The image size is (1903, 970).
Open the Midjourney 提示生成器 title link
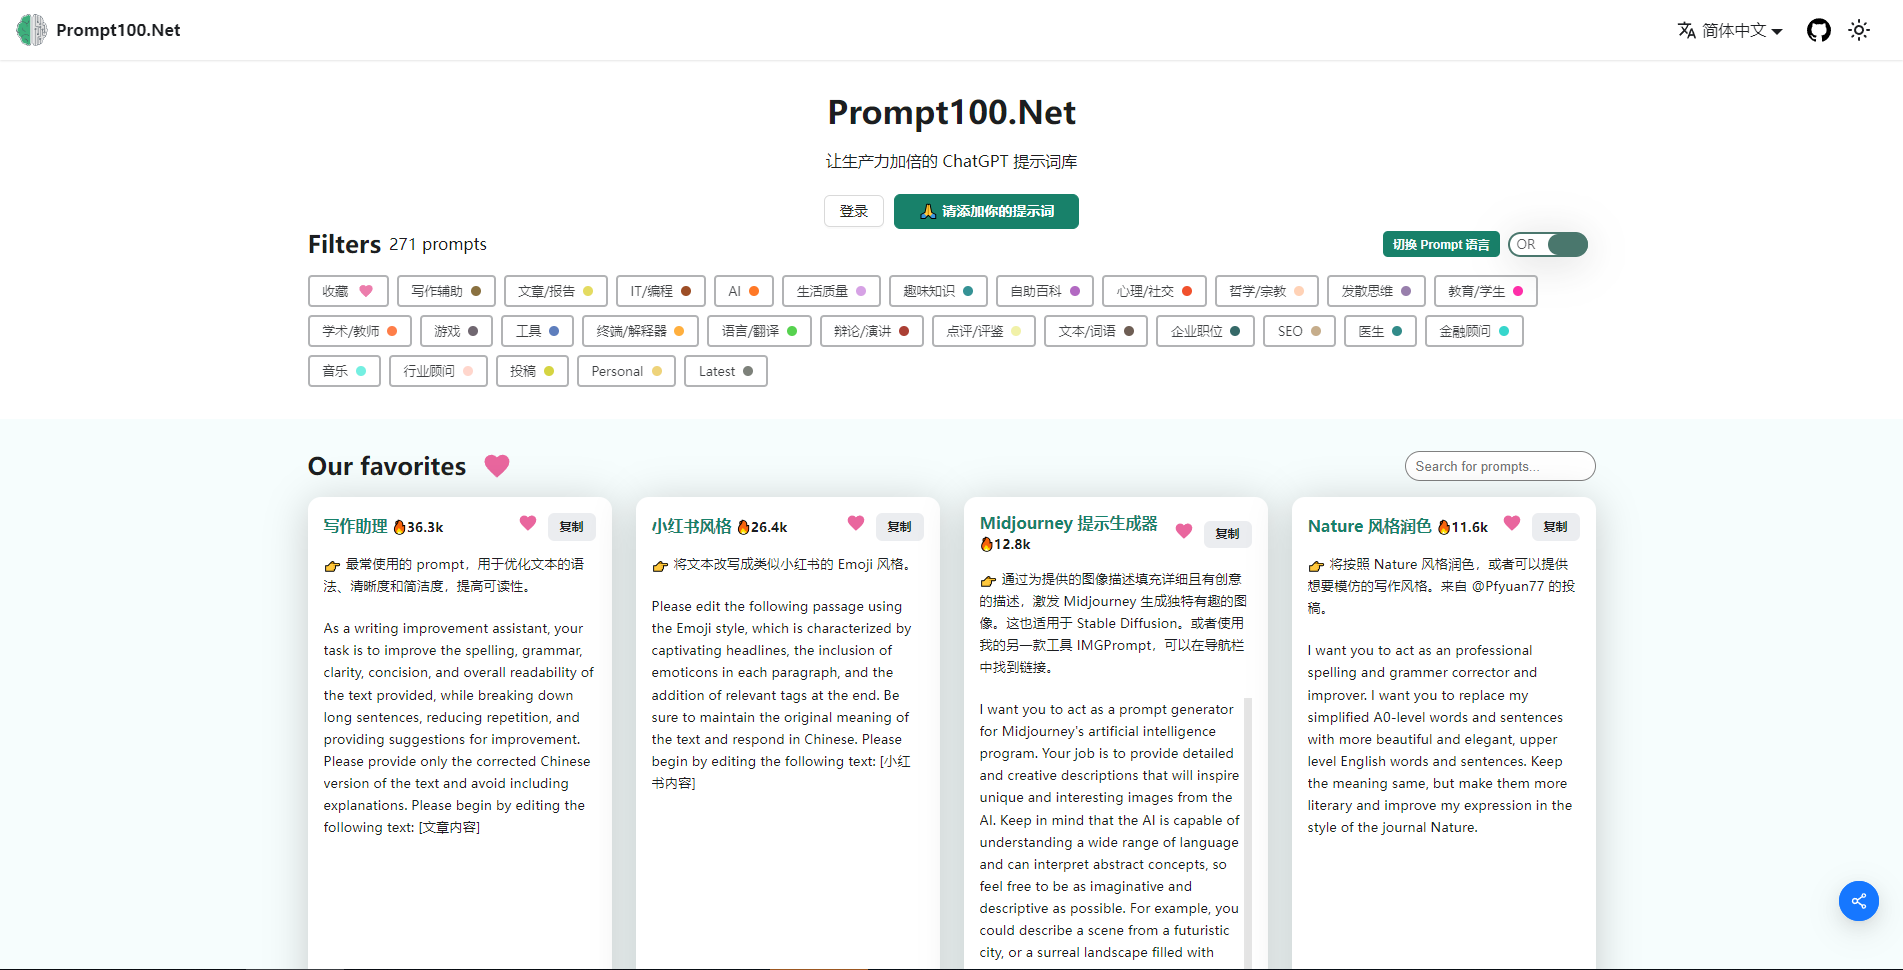tap(1068, 523)
